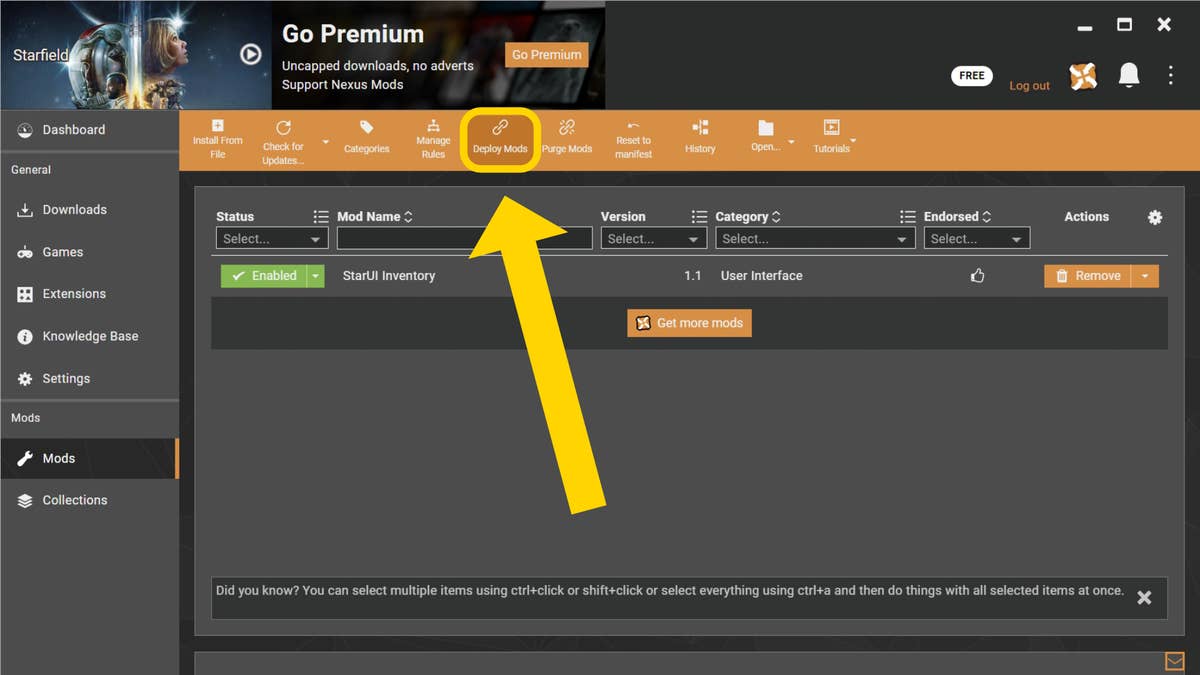This screenshot has height=675, width=1200.
Task: Go to Downloads in the sidebar
Action: coord(74,210)
